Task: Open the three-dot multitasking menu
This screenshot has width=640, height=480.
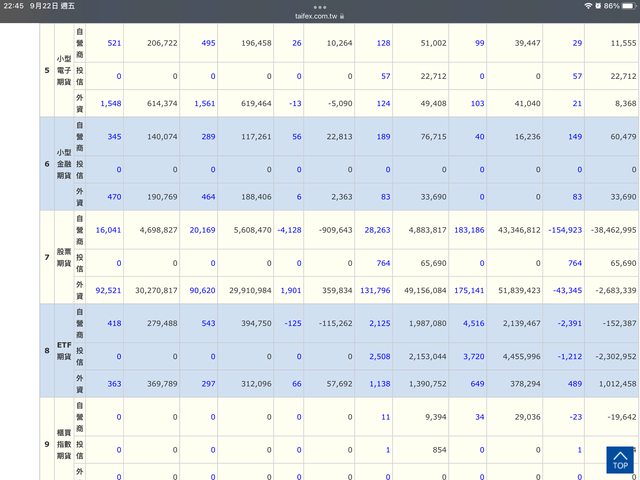Action: (x=320, y=6)
